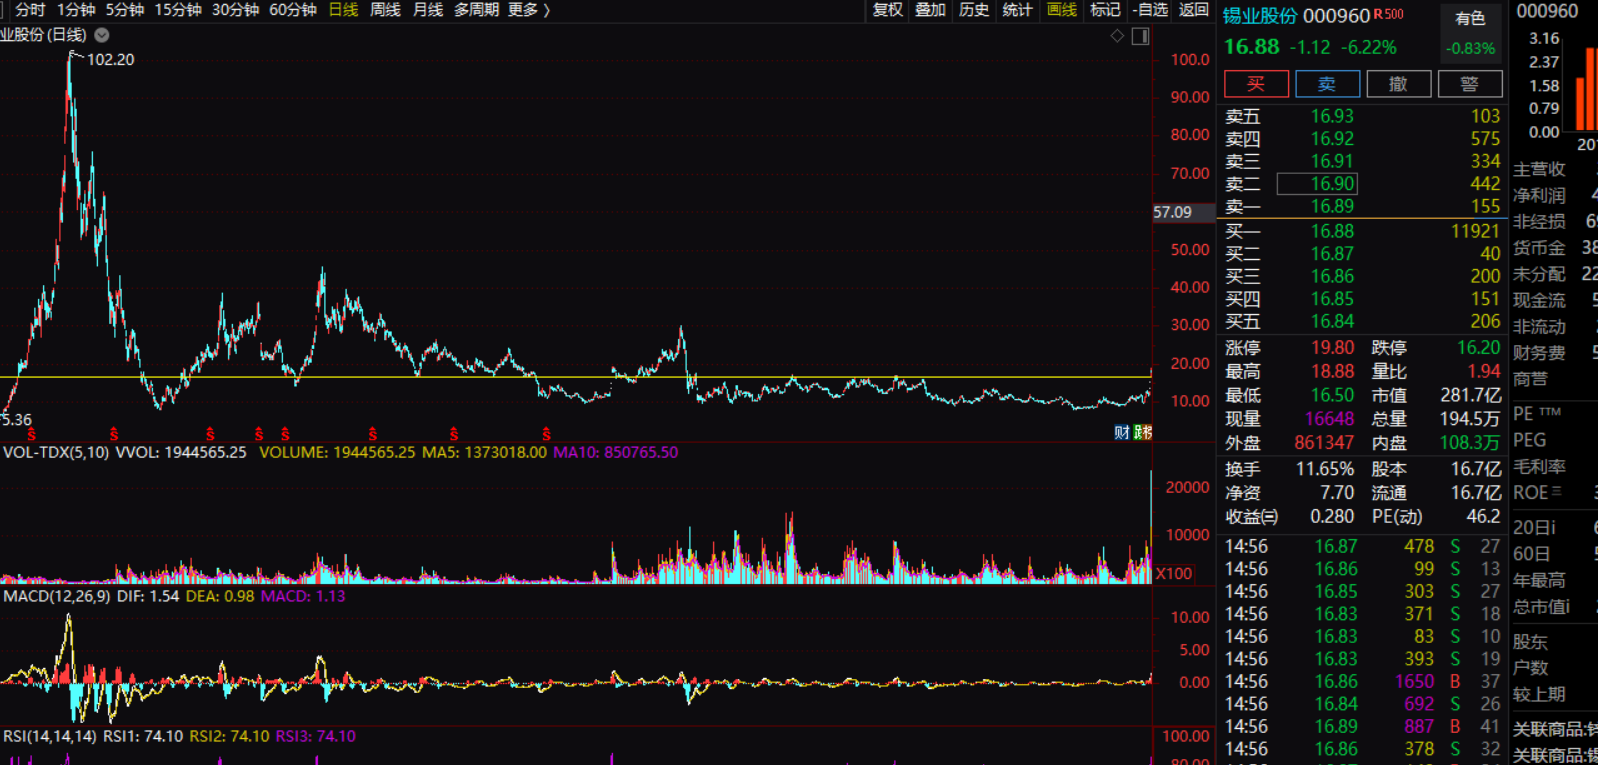Open the dropdown arrow beside the 日线 chart title

pos(101,35)
